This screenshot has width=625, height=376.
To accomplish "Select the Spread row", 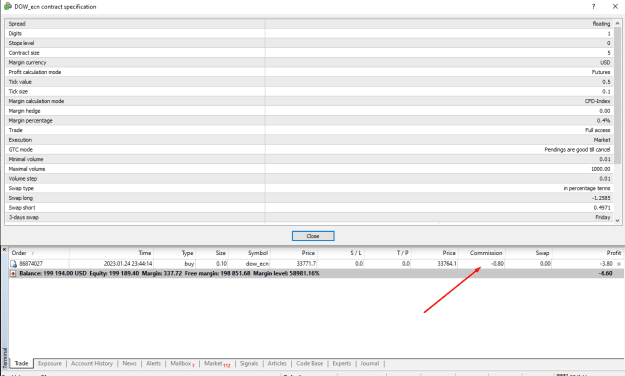I will point(309,24).
